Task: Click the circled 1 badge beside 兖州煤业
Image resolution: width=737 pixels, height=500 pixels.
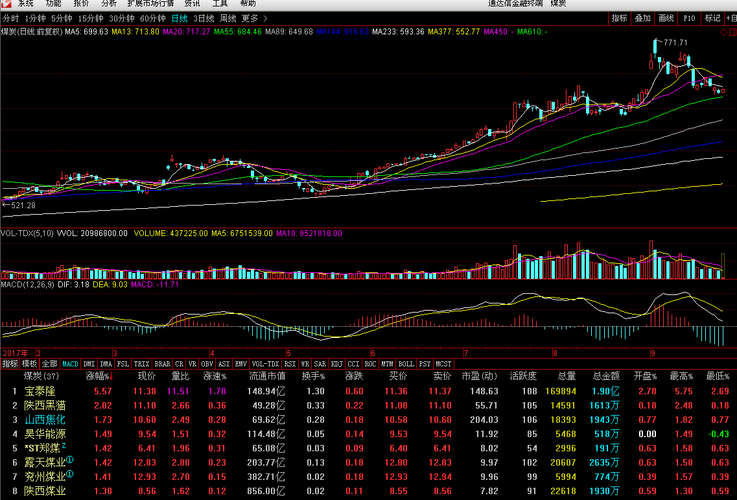Action: 70,474
